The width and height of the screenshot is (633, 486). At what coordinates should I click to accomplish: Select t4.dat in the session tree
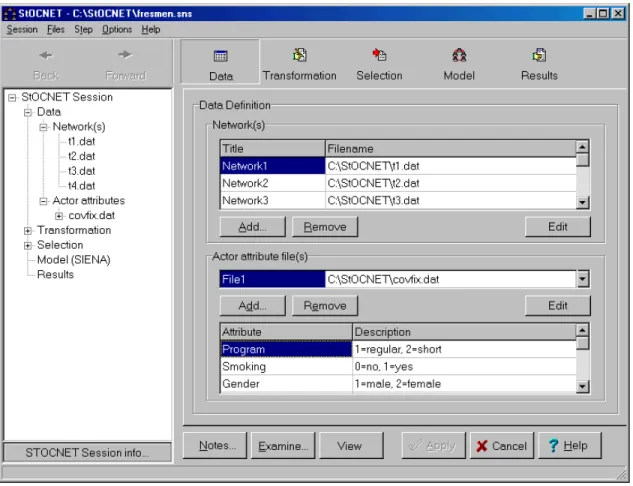coord(82,186)
